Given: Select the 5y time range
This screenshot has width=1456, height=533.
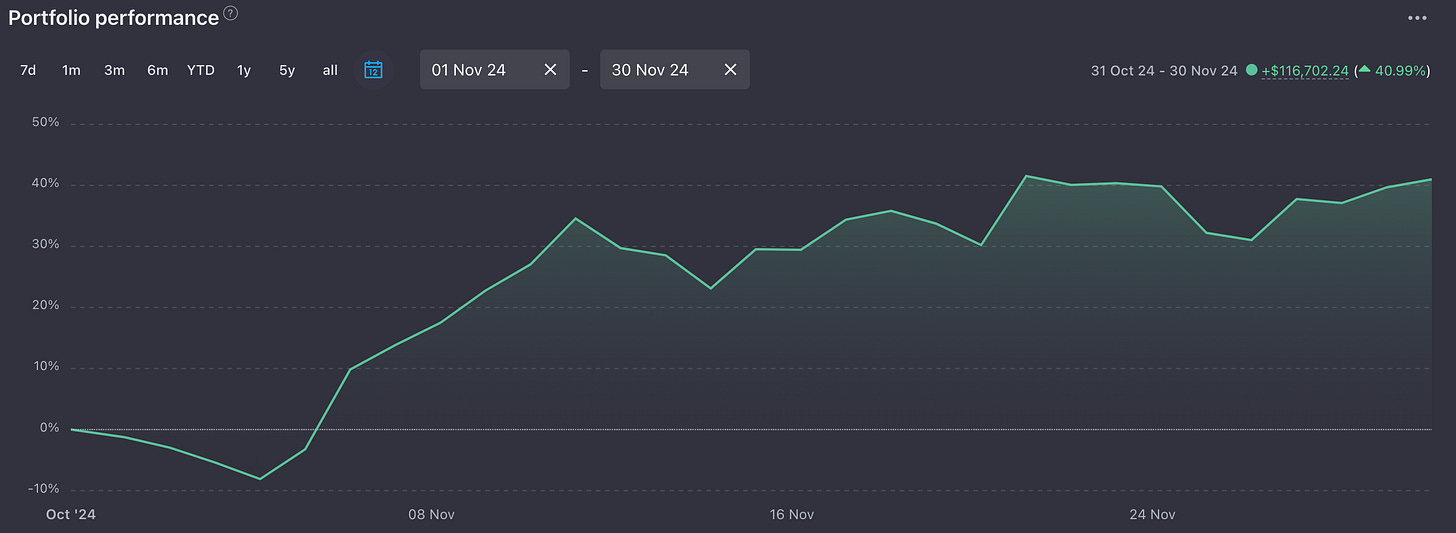Looking at the screenshot, I should (x=287, y=70).
